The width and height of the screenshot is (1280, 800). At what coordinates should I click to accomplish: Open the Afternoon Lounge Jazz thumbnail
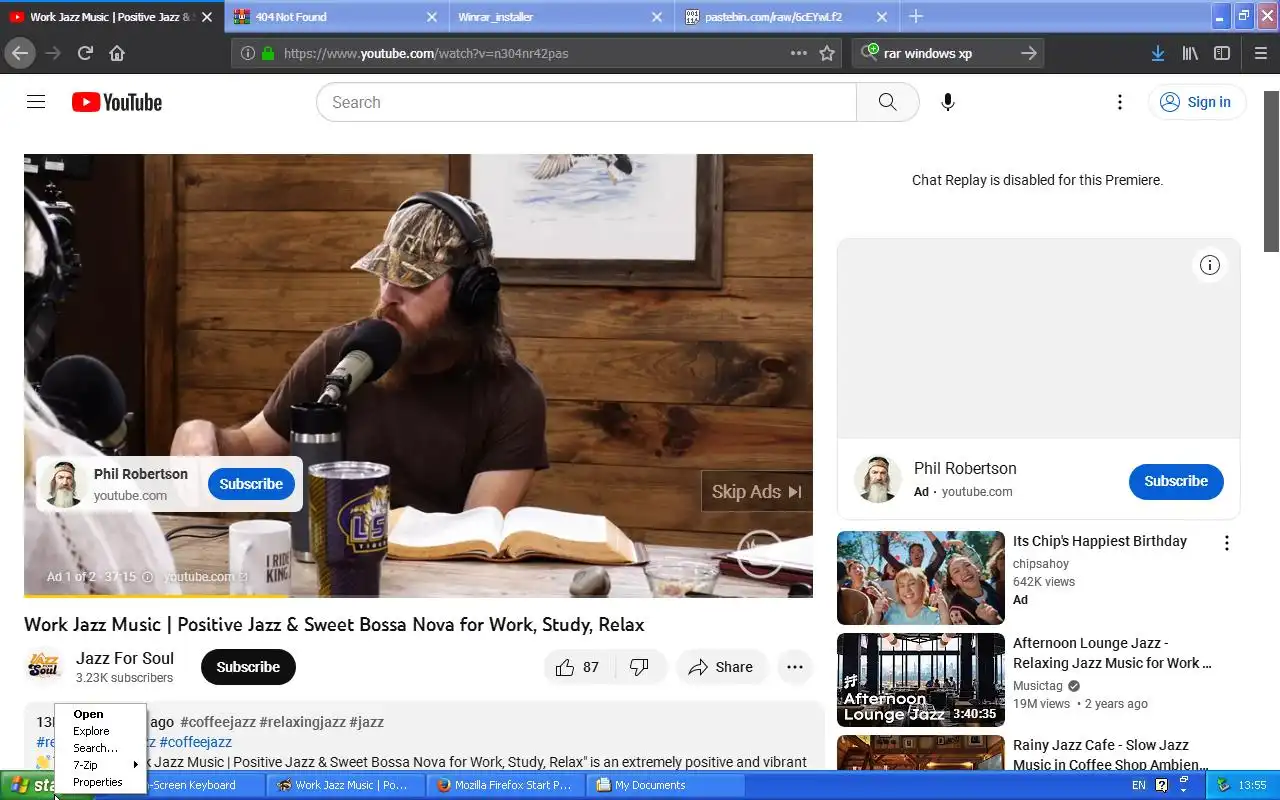pyautogui.click(x=920, y=680)
